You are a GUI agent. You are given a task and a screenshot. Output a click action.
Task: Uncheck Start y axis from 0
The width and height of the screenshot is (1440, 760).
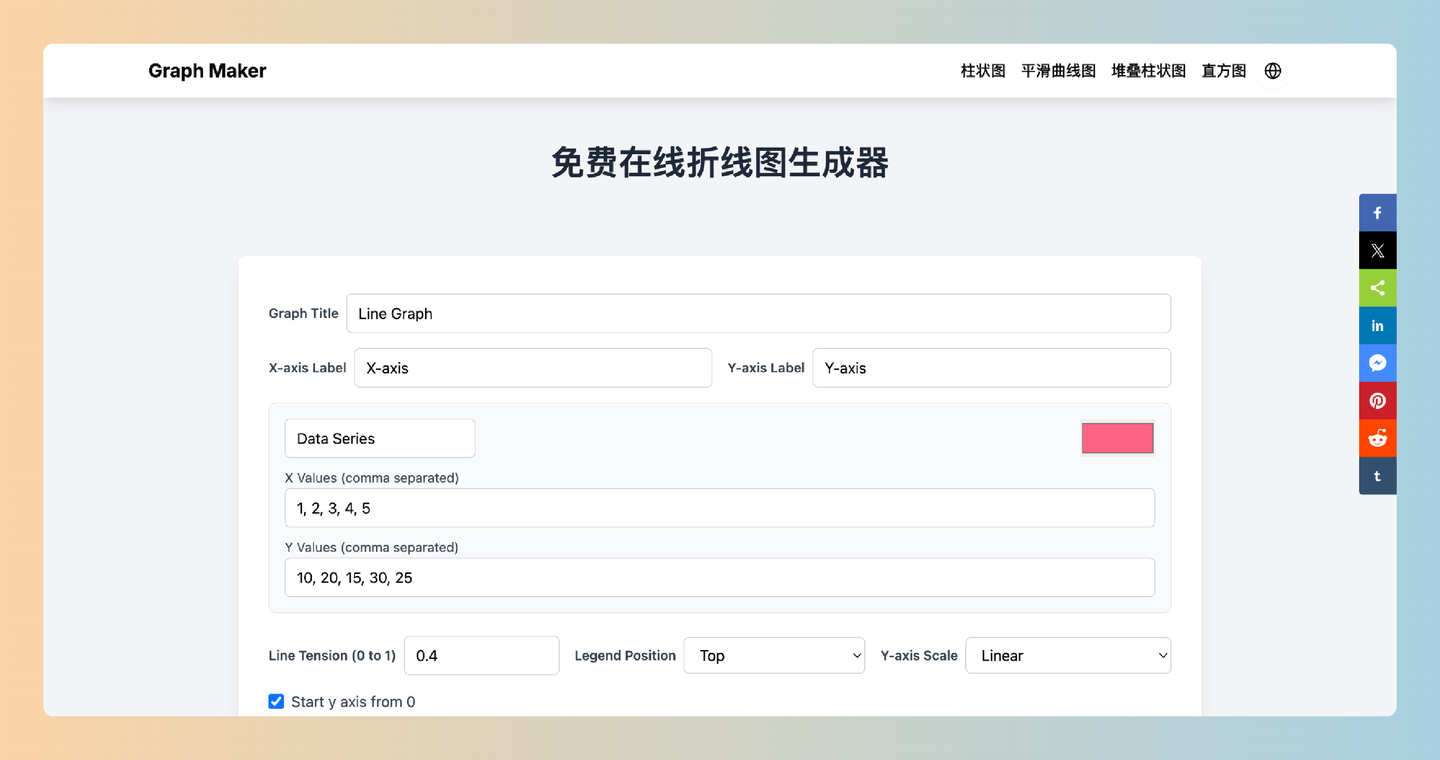(x=276, y=701)
